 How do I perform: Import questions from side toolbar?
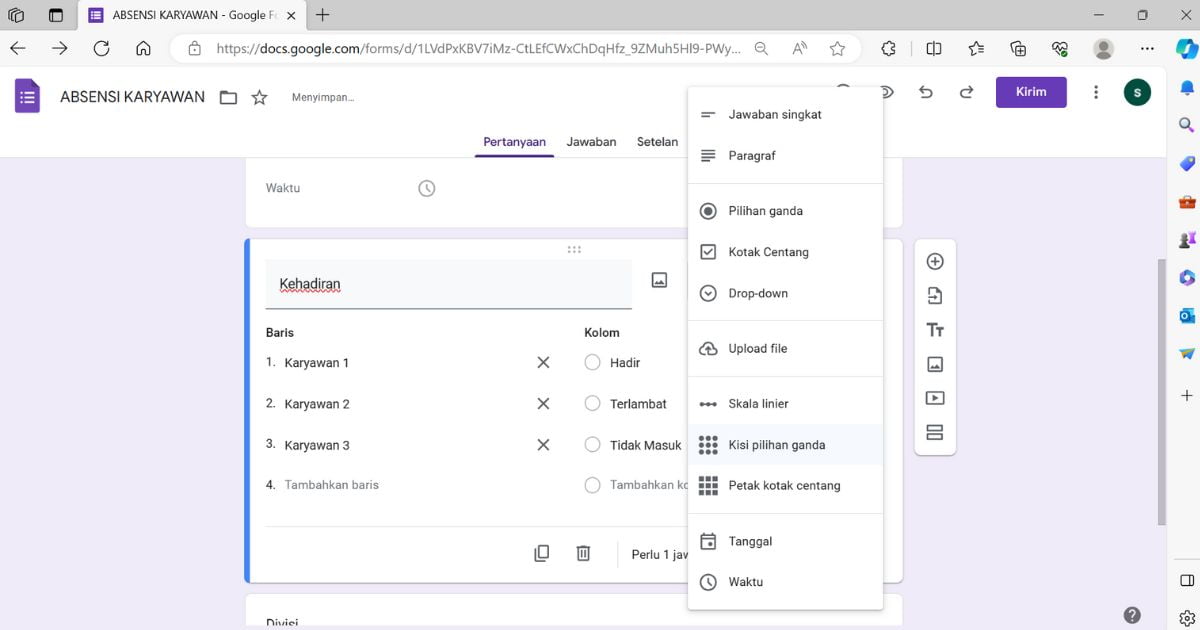coord(935,296)
